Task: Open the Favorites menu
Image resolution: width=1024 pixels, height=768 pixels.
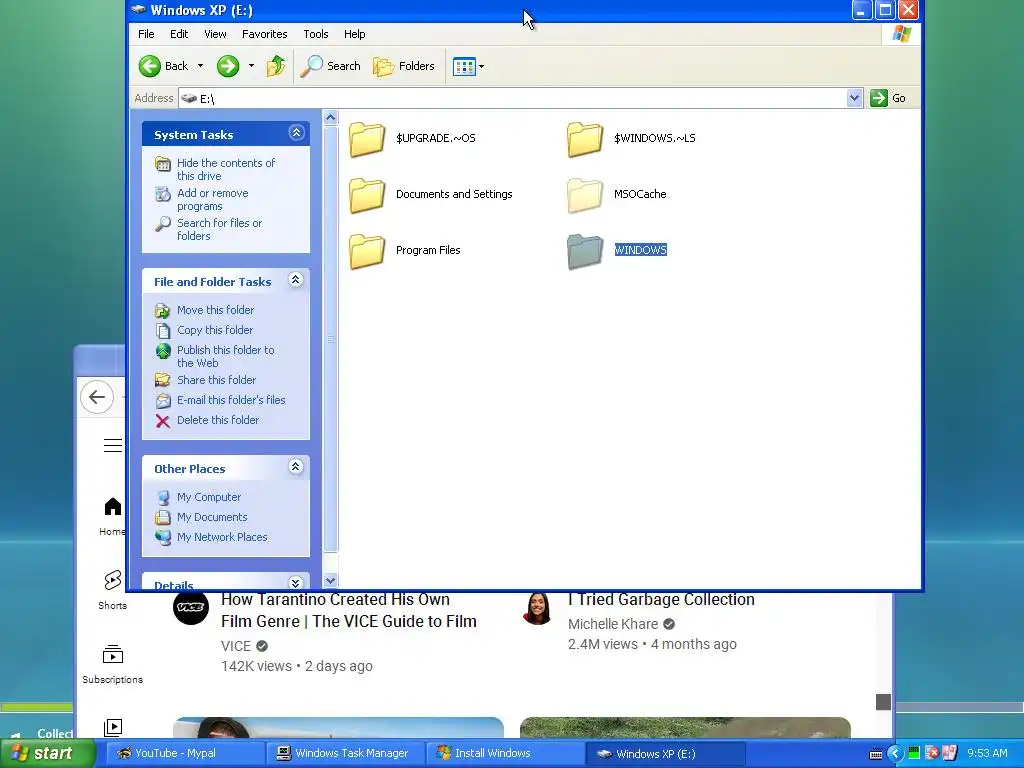Action: tap(264, 34)
